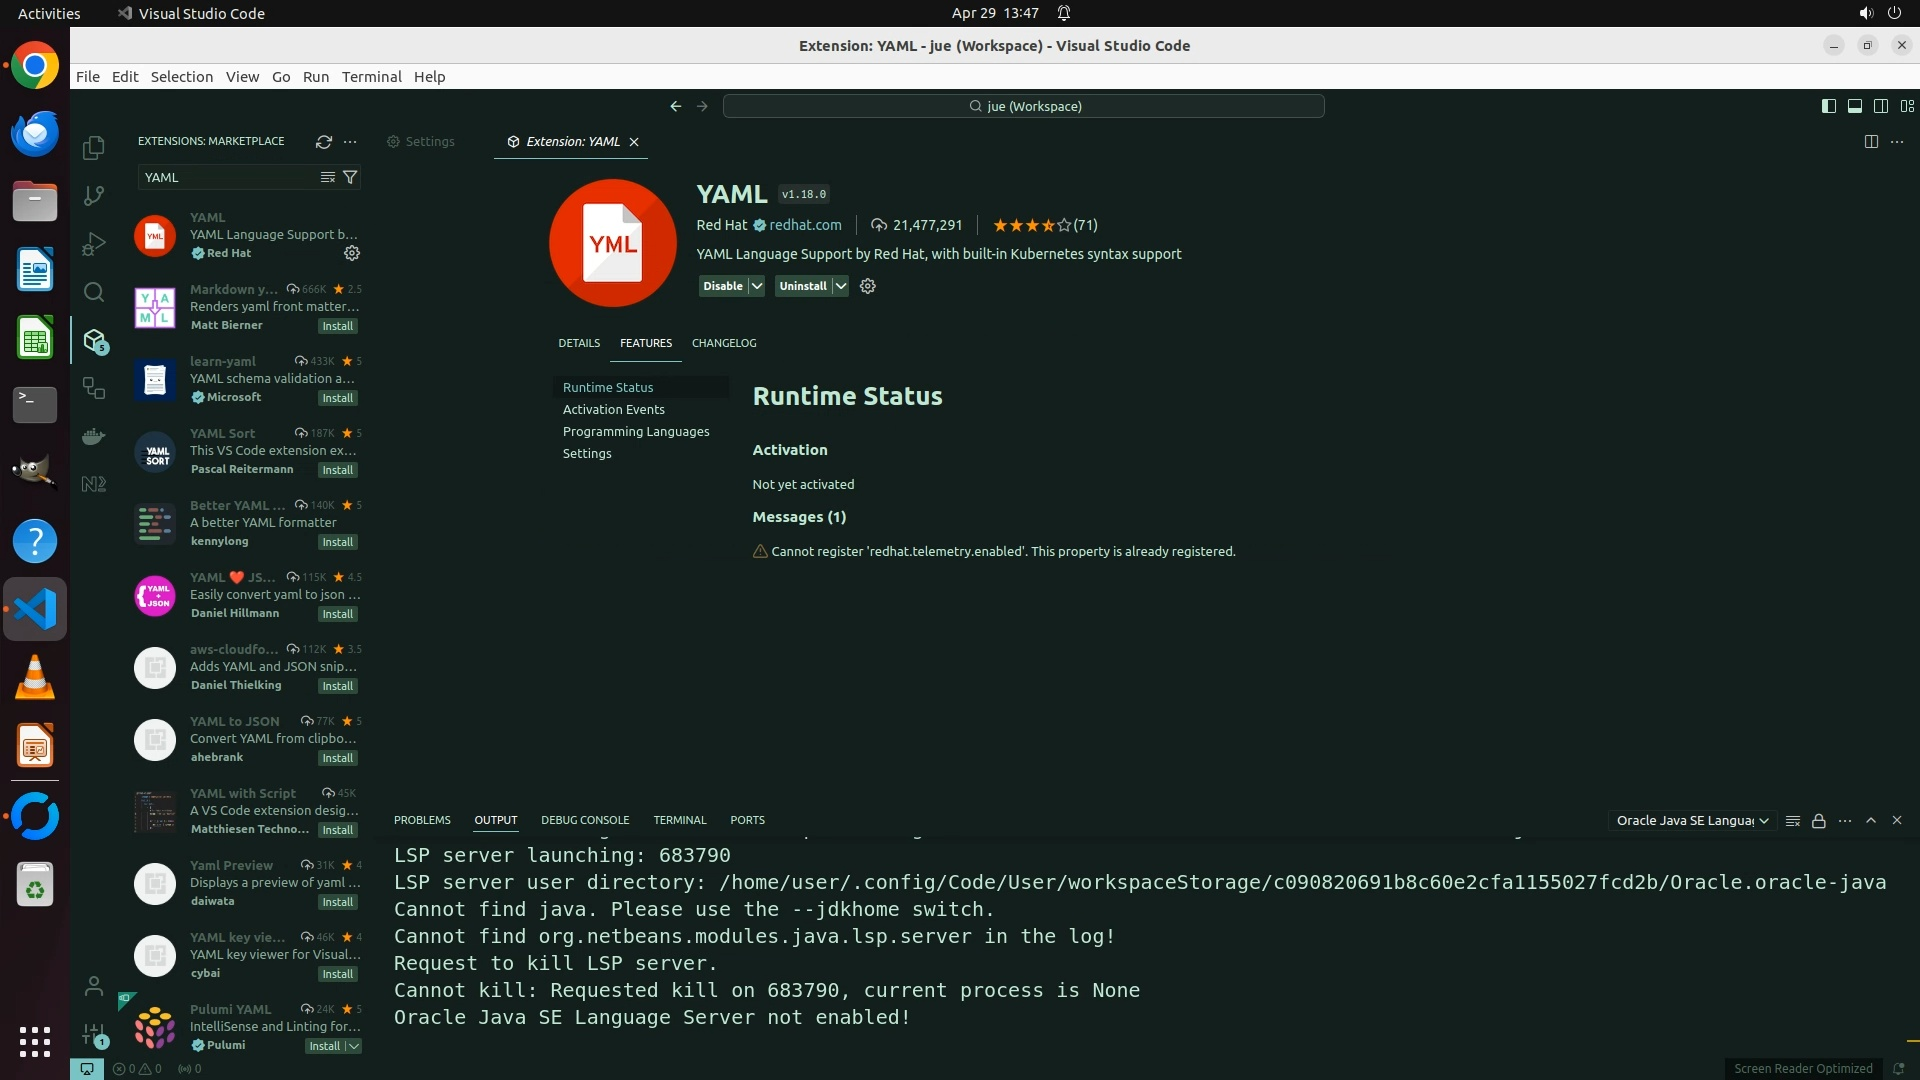1920x1080 pixels.
Task: Select Activation Events in features list
Action: tap(613, 409)
